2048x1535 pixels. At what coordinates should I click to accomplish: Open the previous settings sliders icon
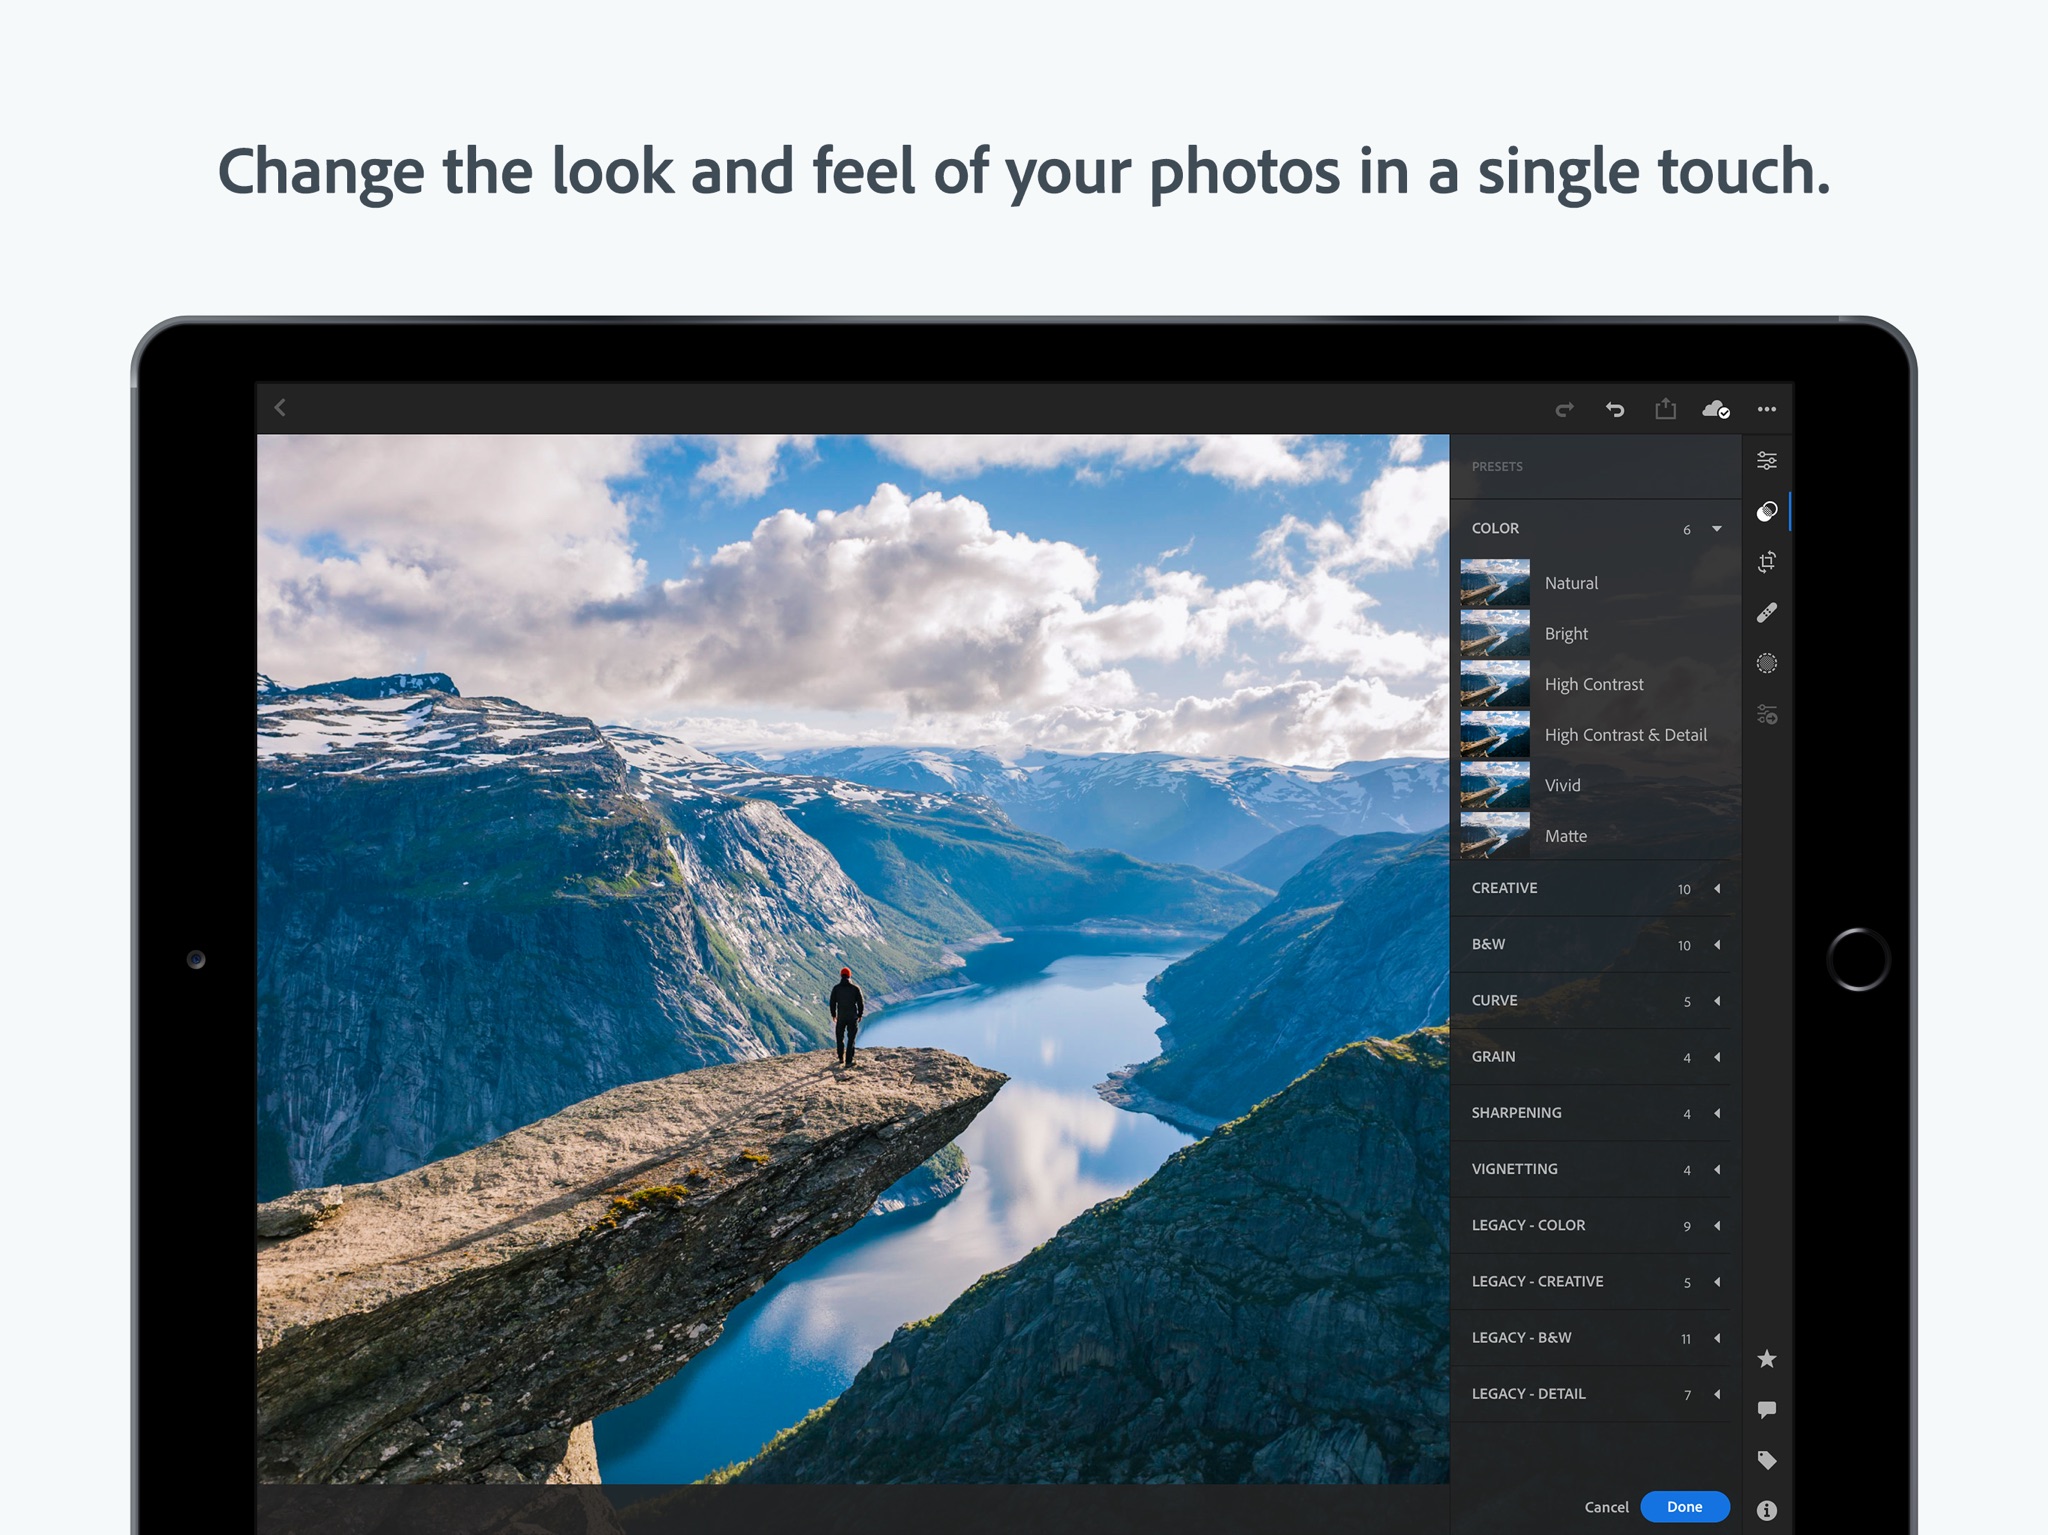tap(1767, 715)
